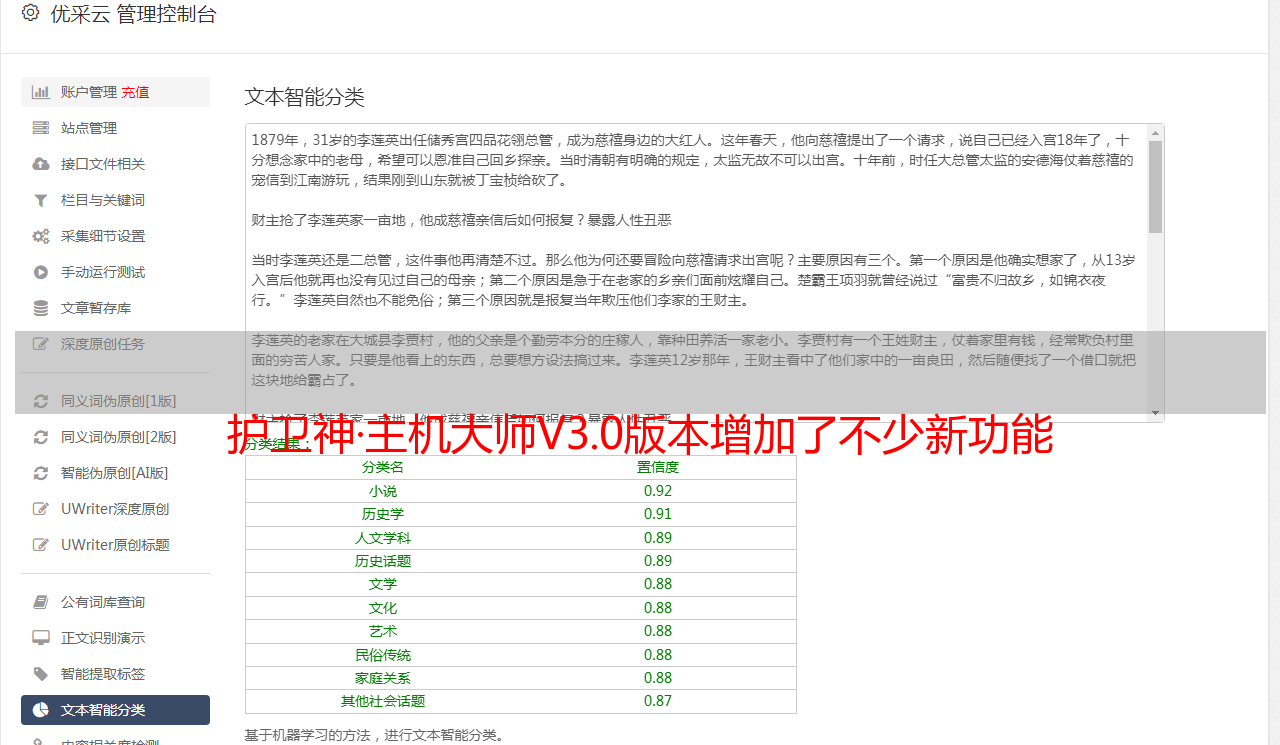This screenshot has height=745, width=1280.
Task: Click the text area scrollbar down arrow
Action: coord(1156,413)
